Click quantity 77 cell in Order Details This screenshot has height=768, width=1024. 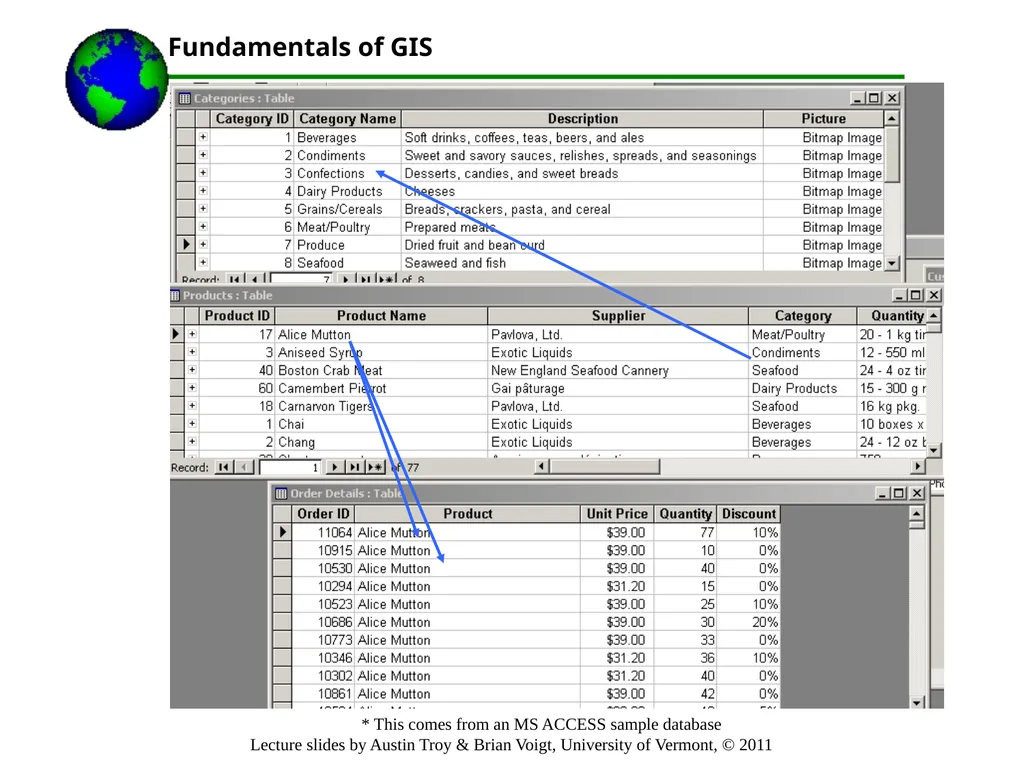click(684, 532)
